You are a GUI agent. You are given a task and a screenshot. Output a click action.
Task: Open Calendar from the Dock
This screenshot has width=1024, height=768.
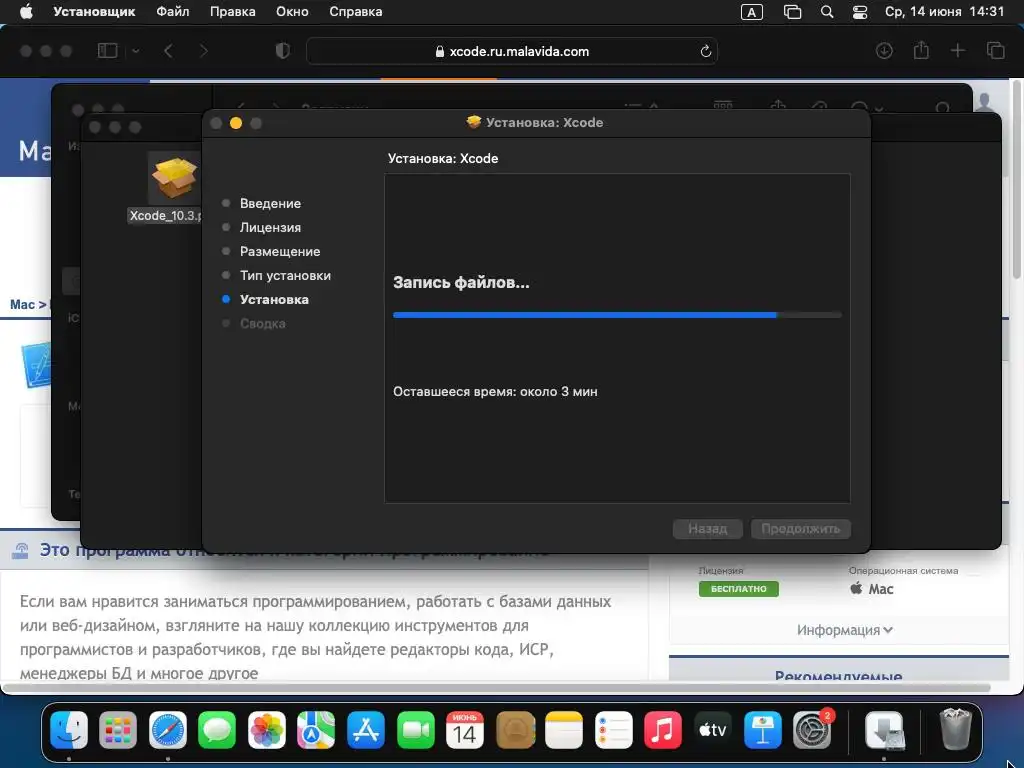464,729
